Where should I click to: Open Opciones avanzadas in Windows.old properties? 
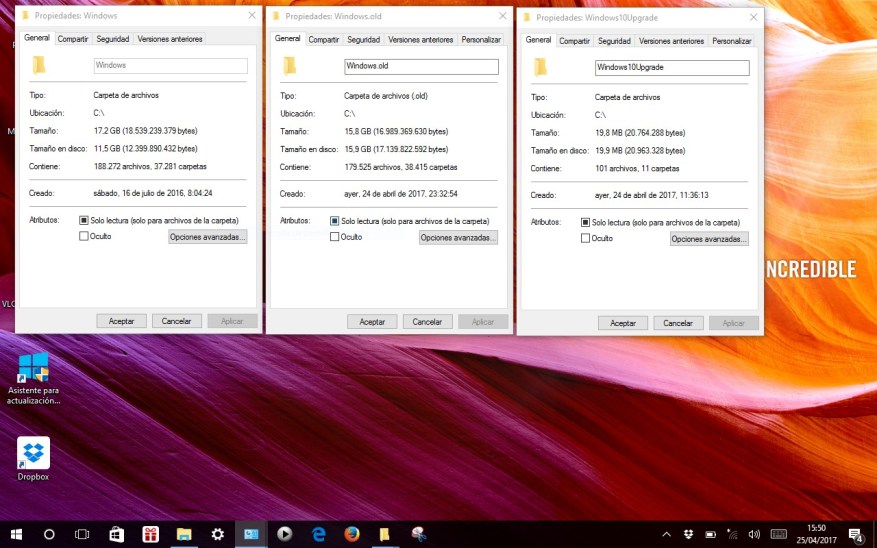(458, 238)
